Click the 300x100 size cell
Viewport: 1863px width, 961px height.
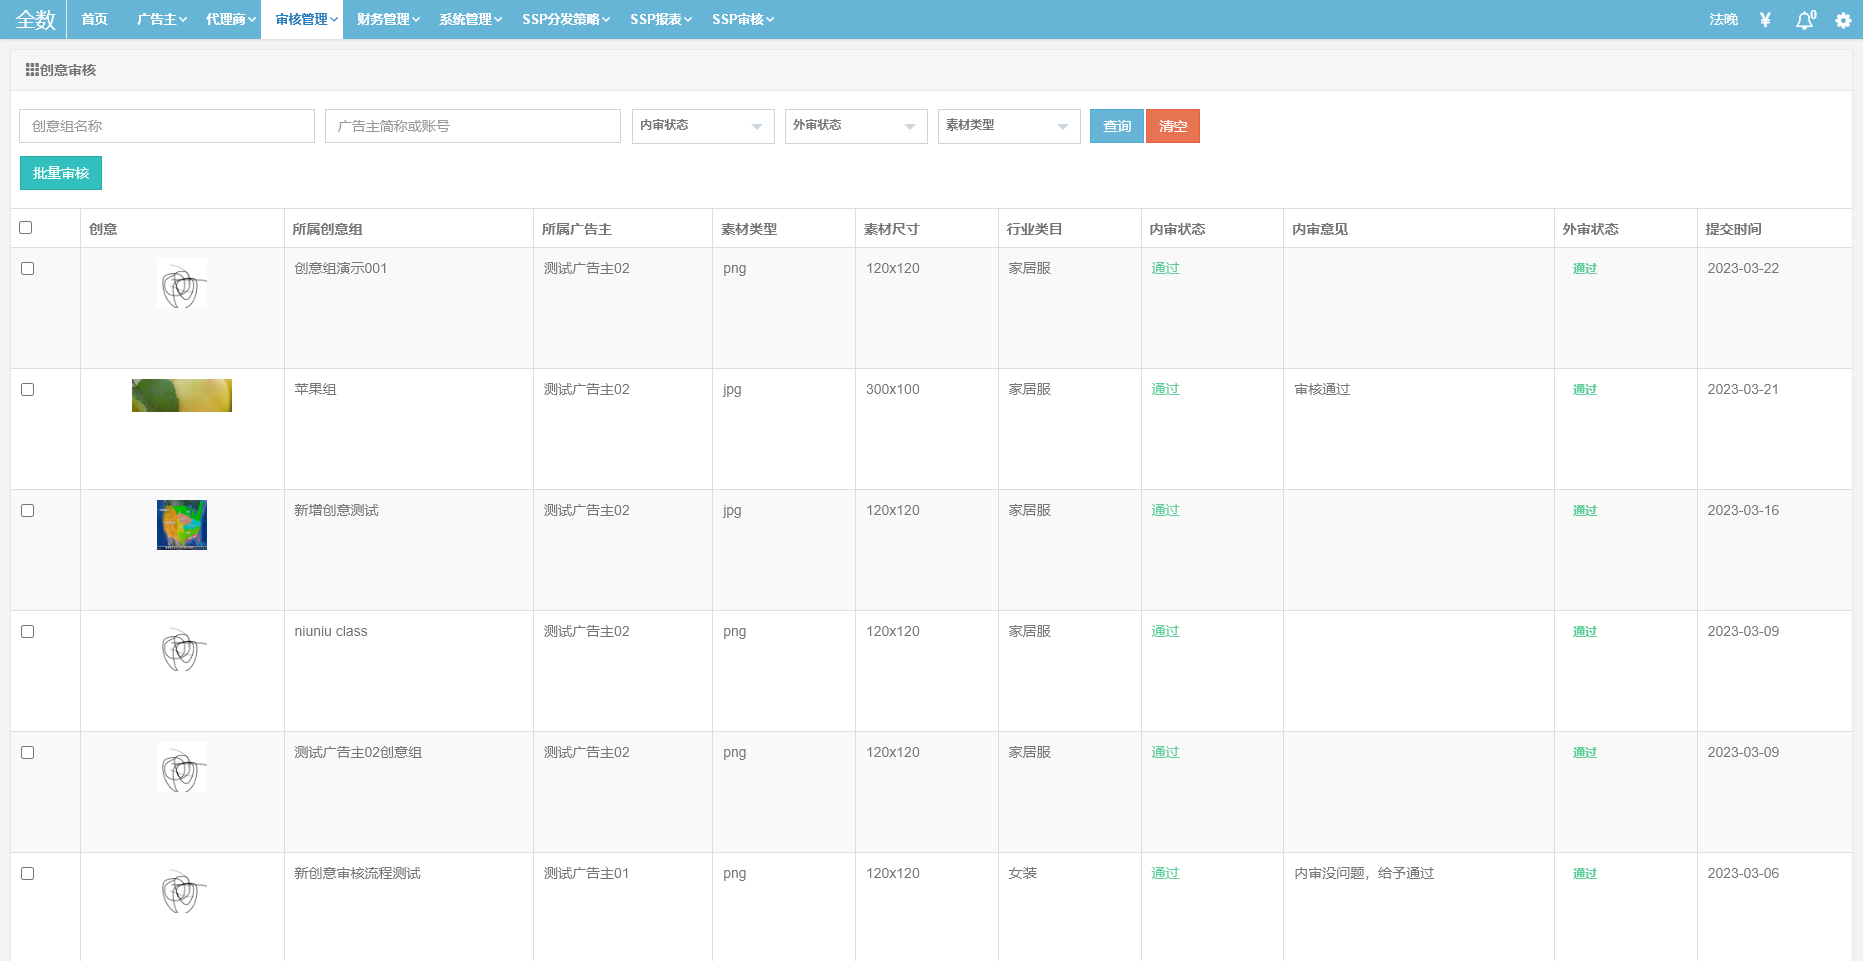(x=893, y=389)
